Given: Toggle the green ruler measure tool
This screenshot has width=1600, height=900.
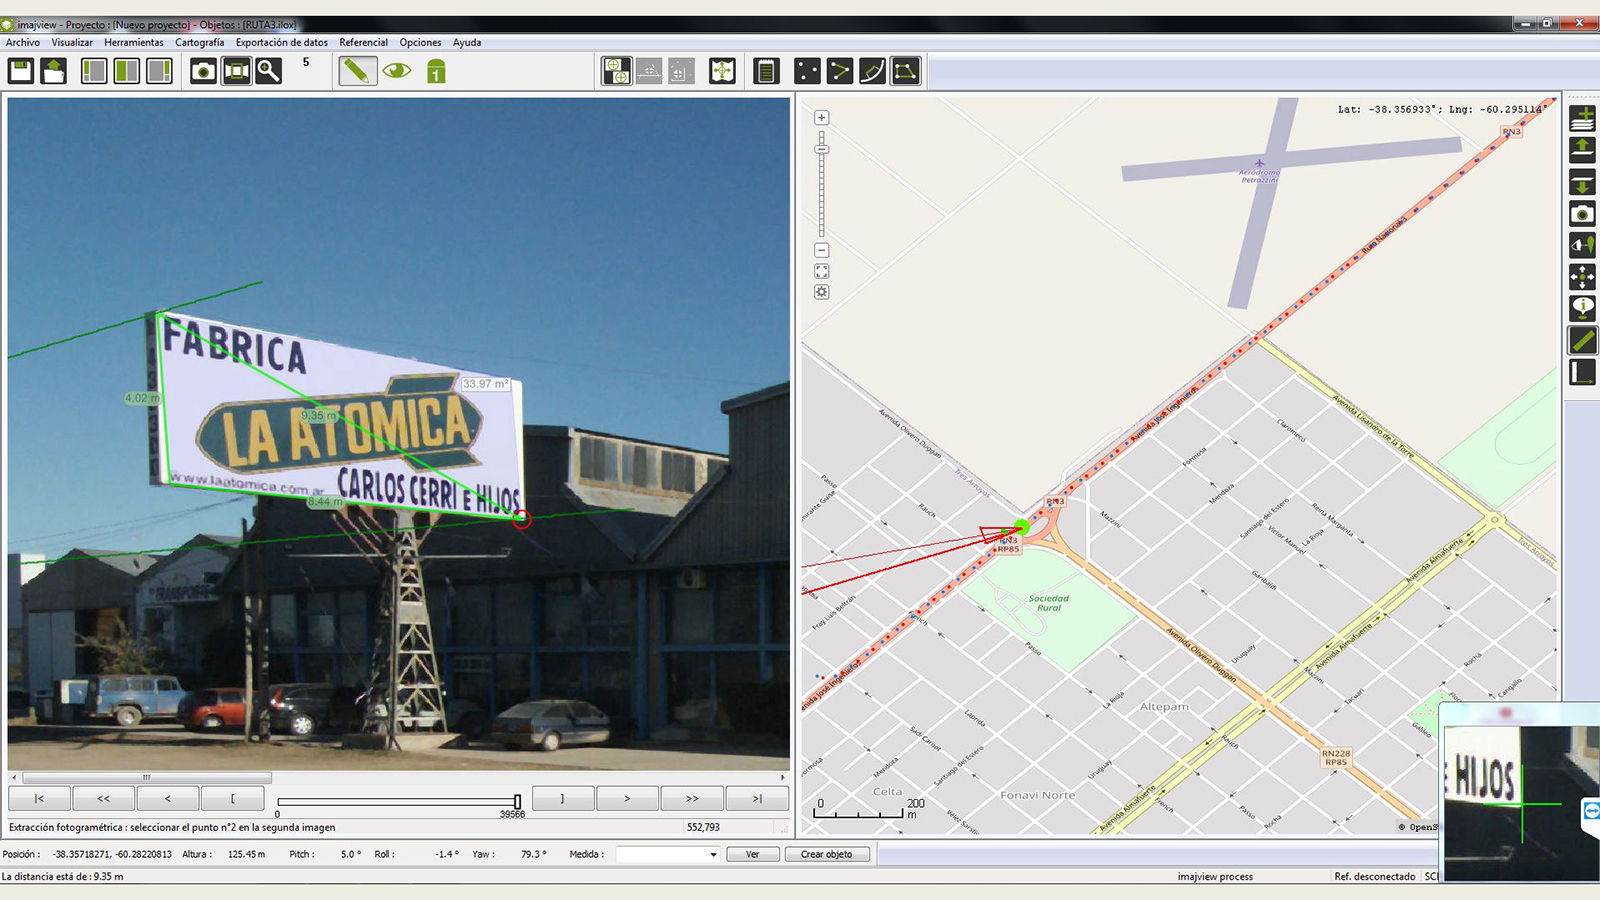Looking at the screenshot, I should pyautogui.click(x=1582, y=341).
